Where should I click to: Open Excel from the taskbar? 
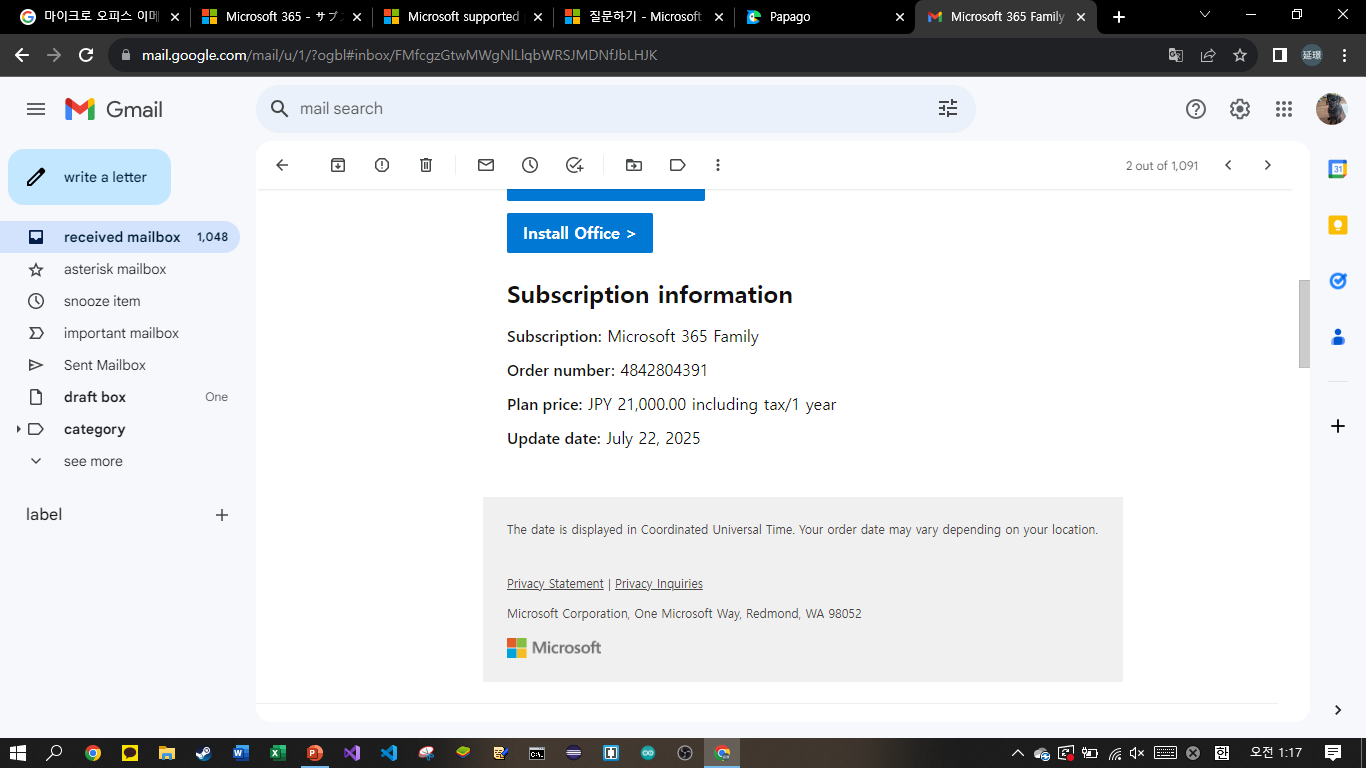coord(278,753)
